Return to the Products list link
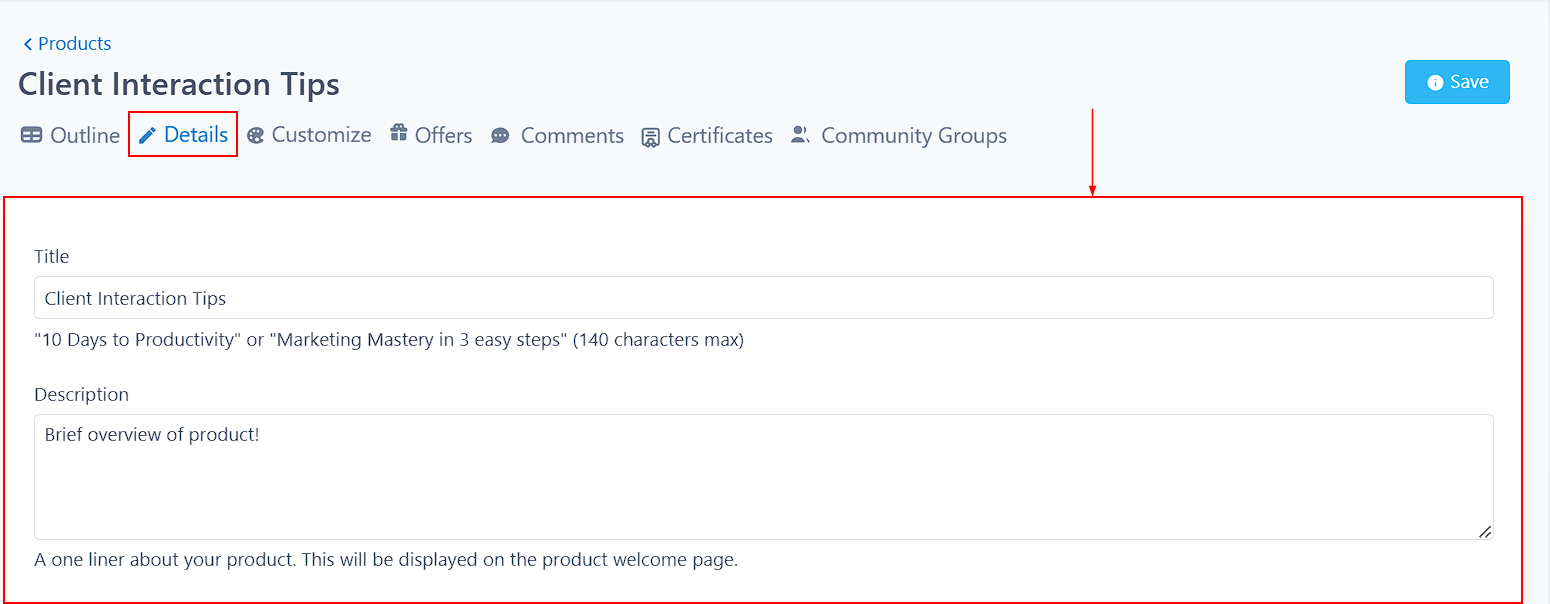This screenshot has width=1550, height=604. click(74, 44)
